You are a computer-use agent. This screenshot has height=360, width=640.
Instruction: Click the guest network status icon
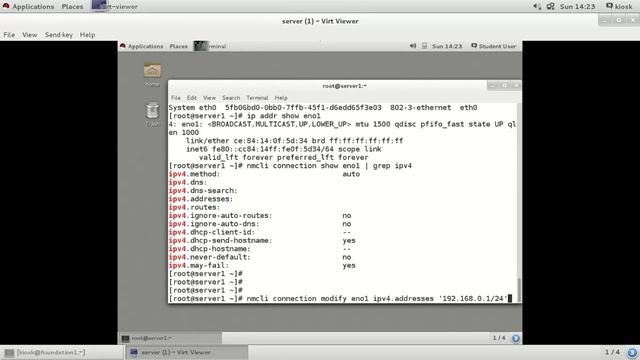coord(424,46)
